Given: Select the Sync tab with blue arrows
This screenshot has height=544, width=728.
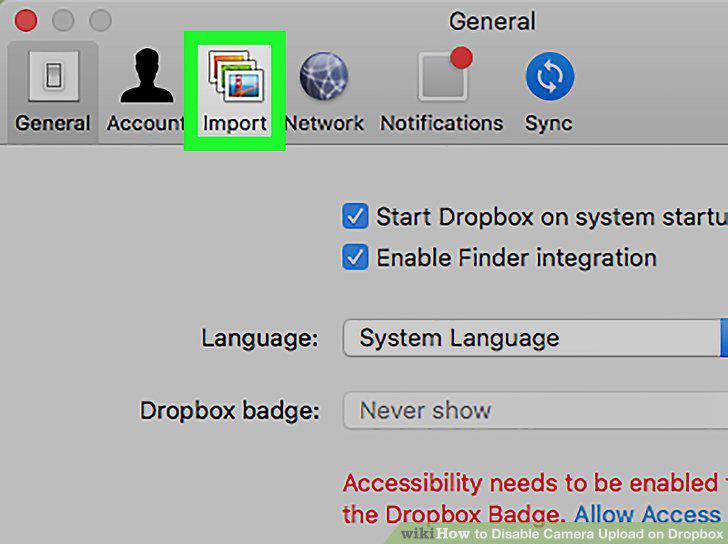Looking at the screenshot, I should click(x=549, y=91).
